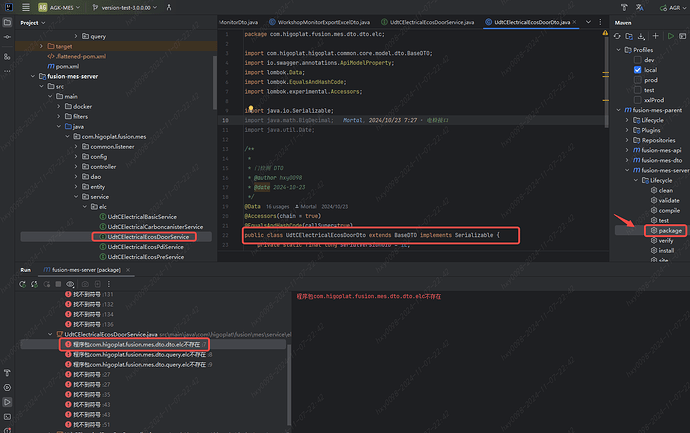
Task: Show the hidden editor tabs dropdown
Action: pos(588,22)
